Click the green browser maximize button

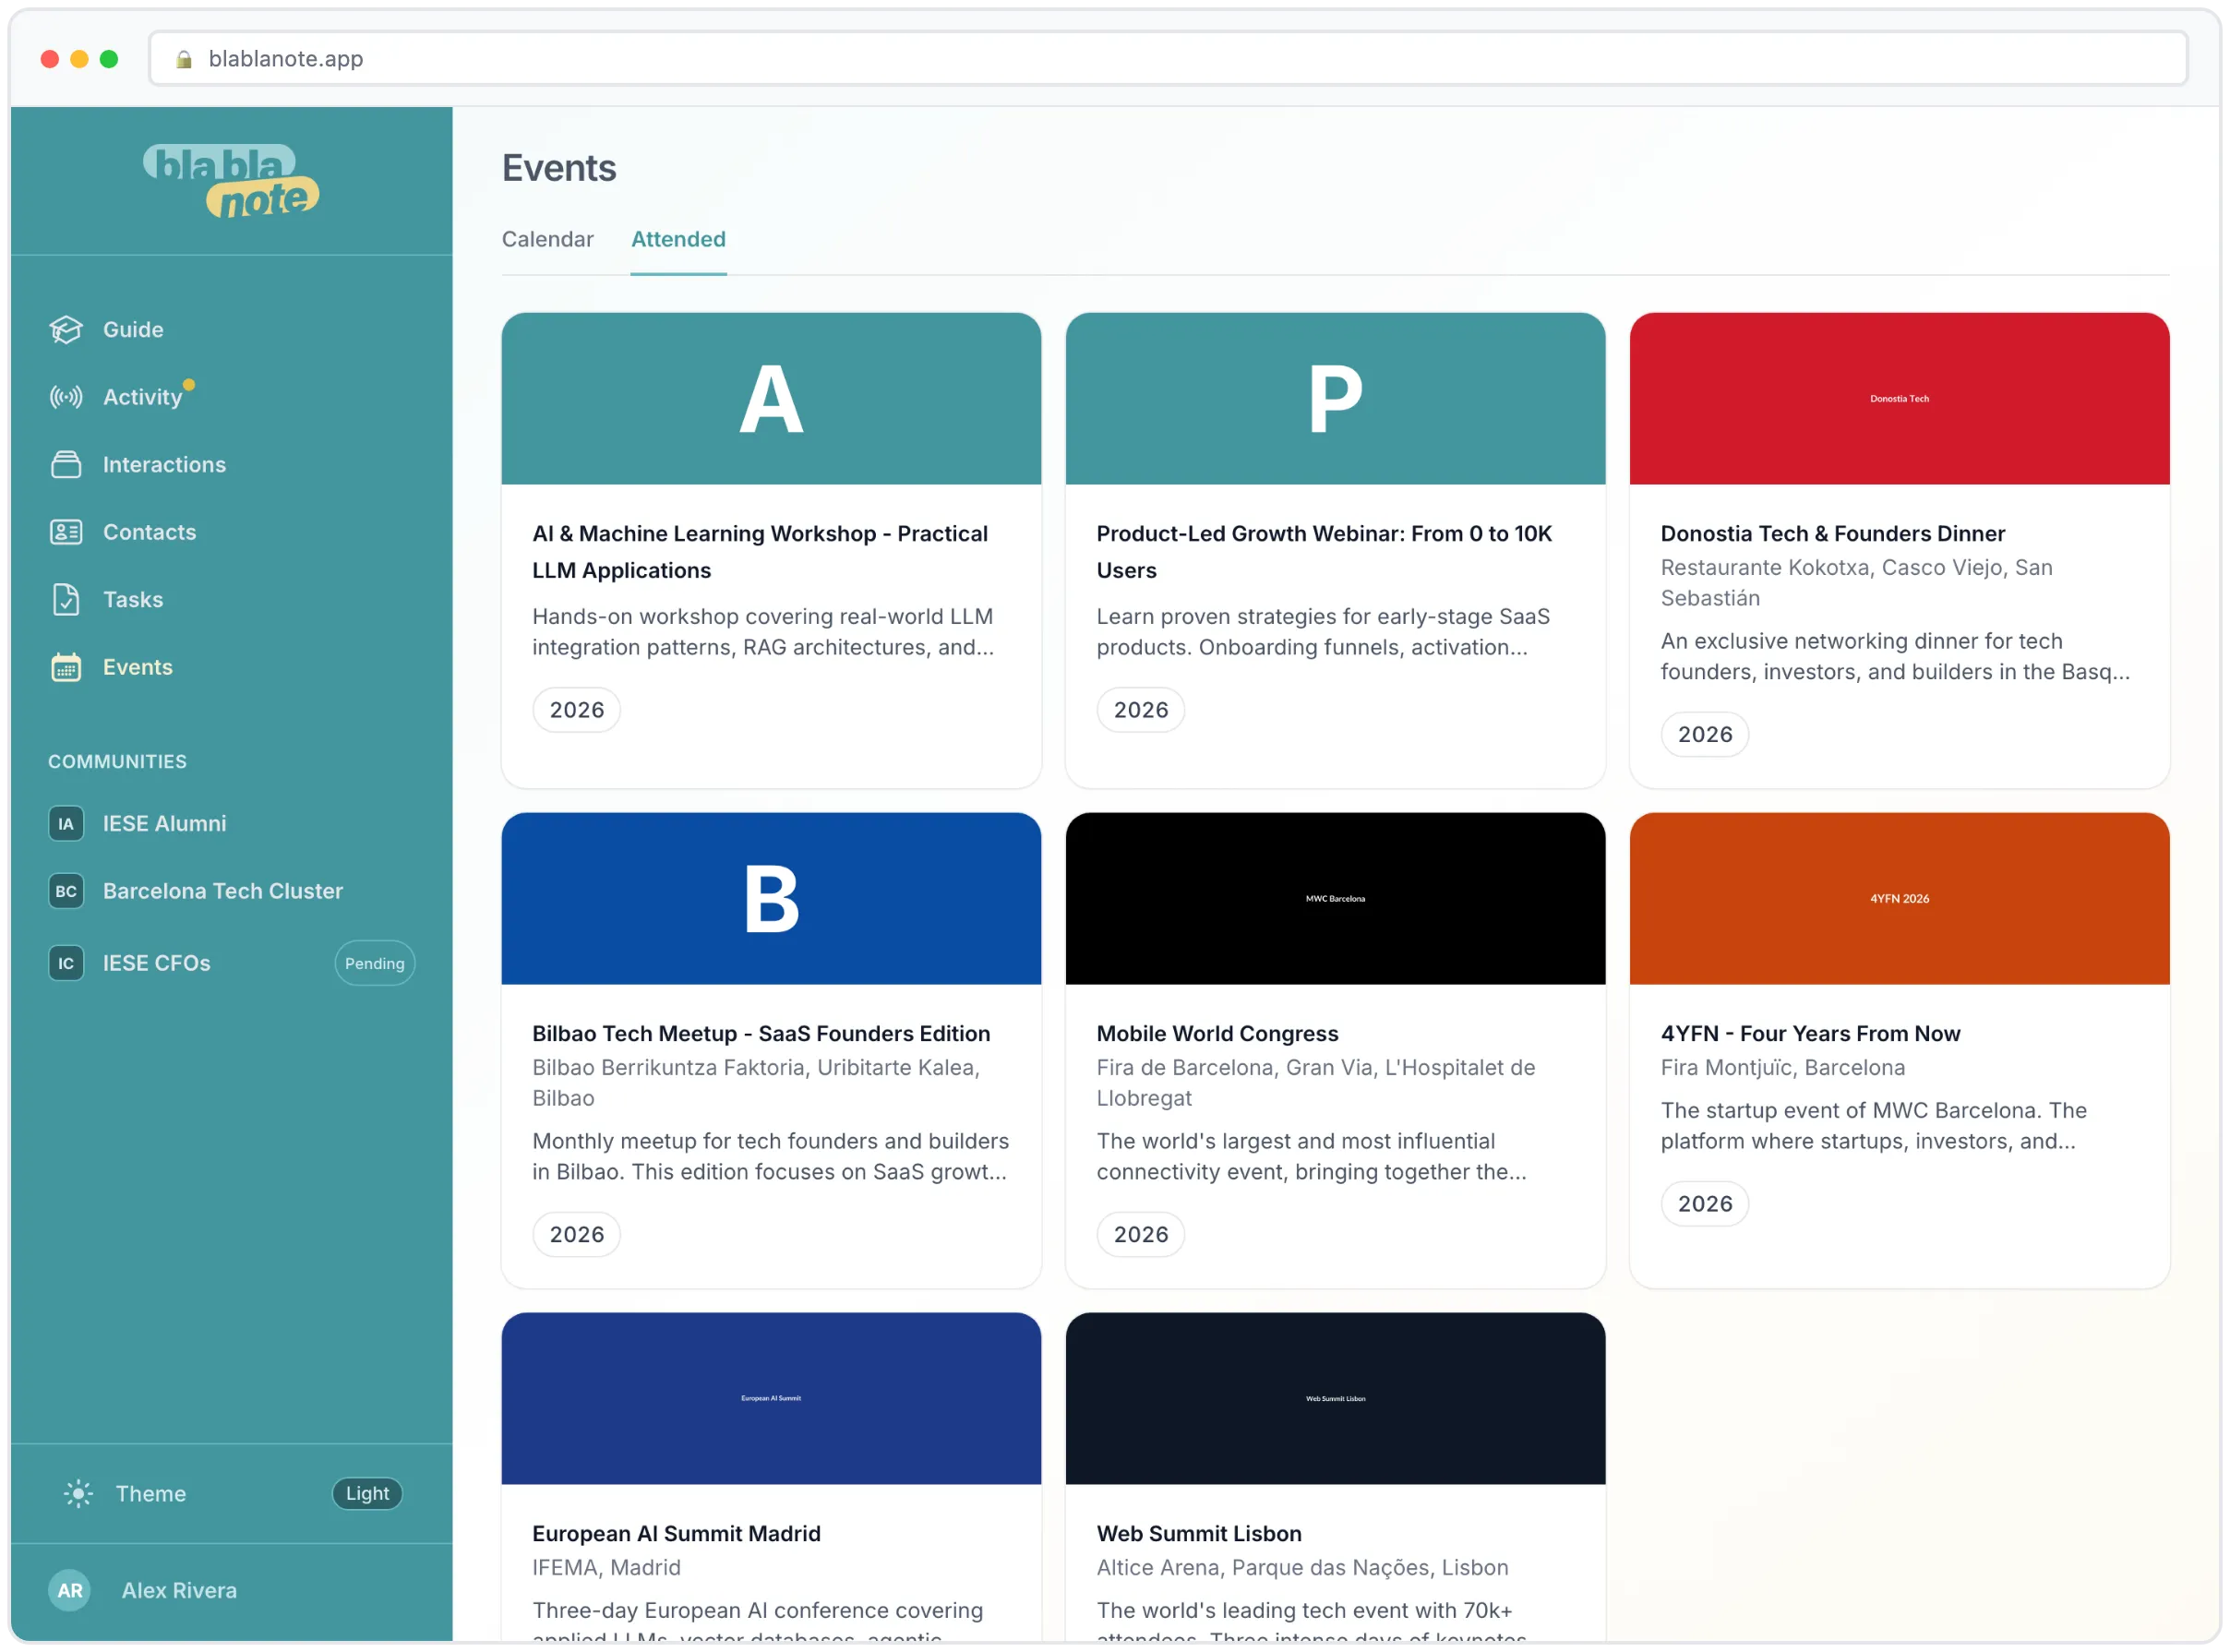pos(109,59)
